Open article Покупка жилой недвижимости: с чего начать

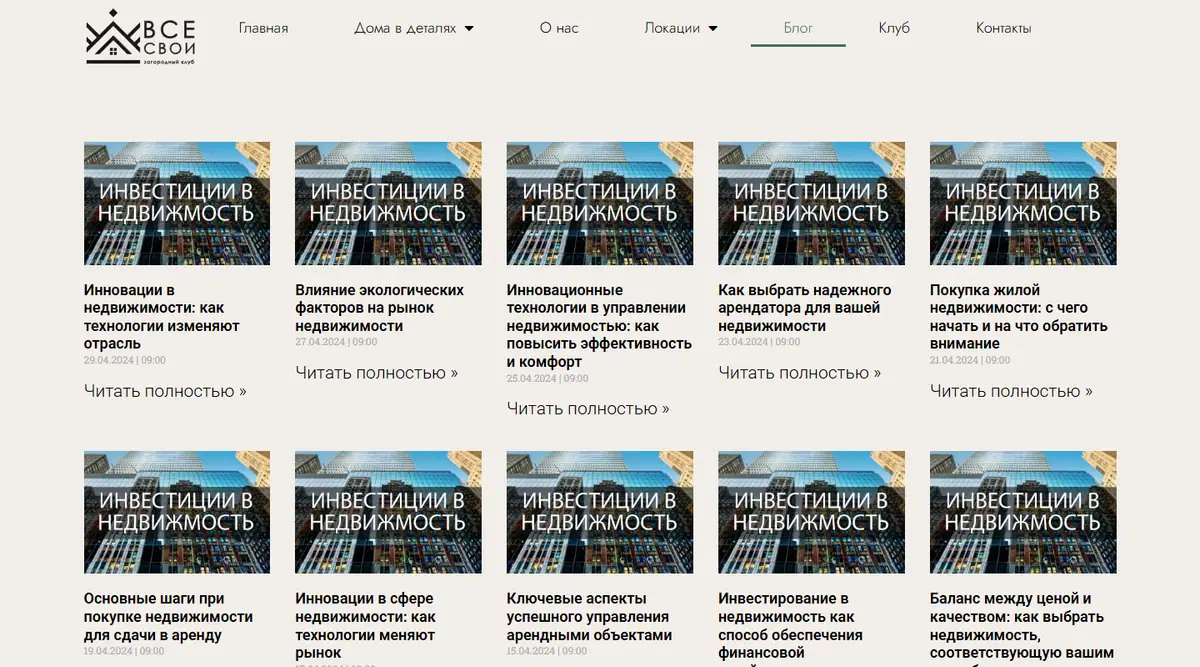(x=1019, y=317)
